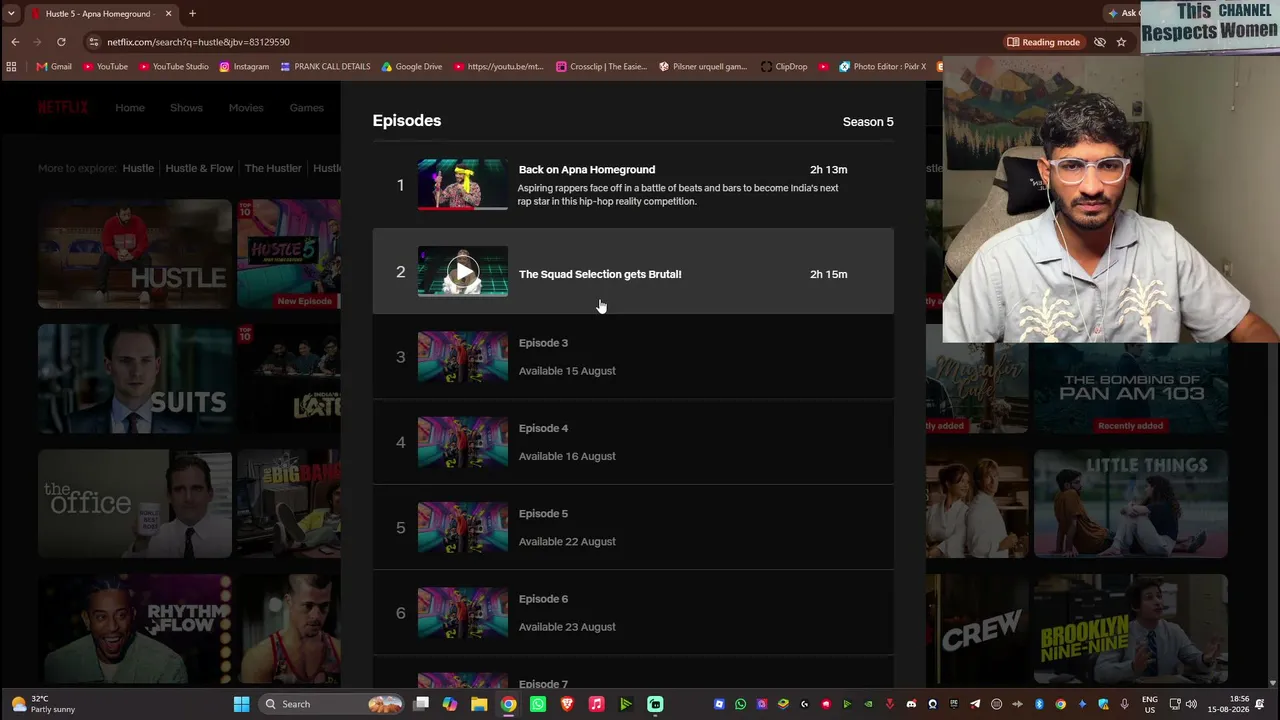Open Photo Editor Pixlr X bookmark
Screen dimensions: 1280x720
(x=883, y=67)
